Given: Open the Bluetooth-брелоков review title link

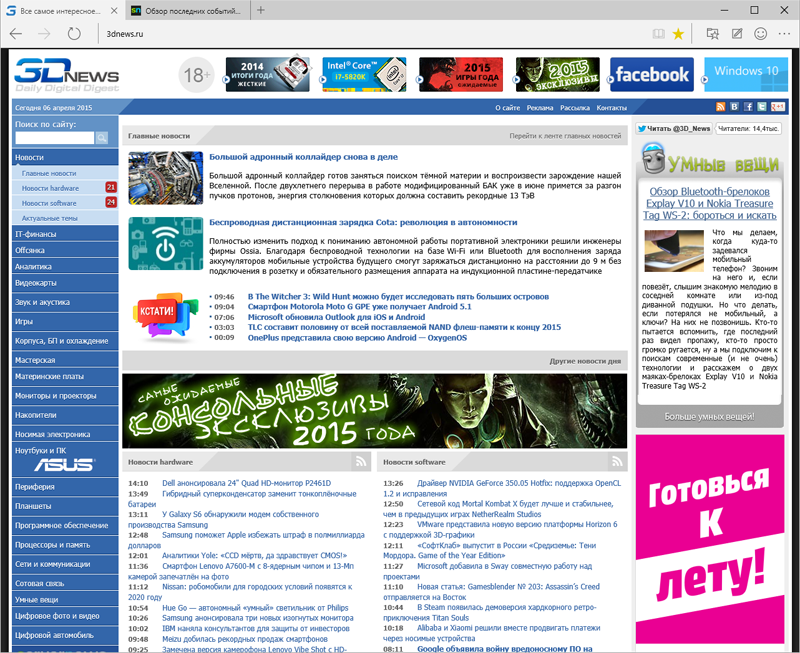Looking at the screenshot, I should click(x=709, y=204).
